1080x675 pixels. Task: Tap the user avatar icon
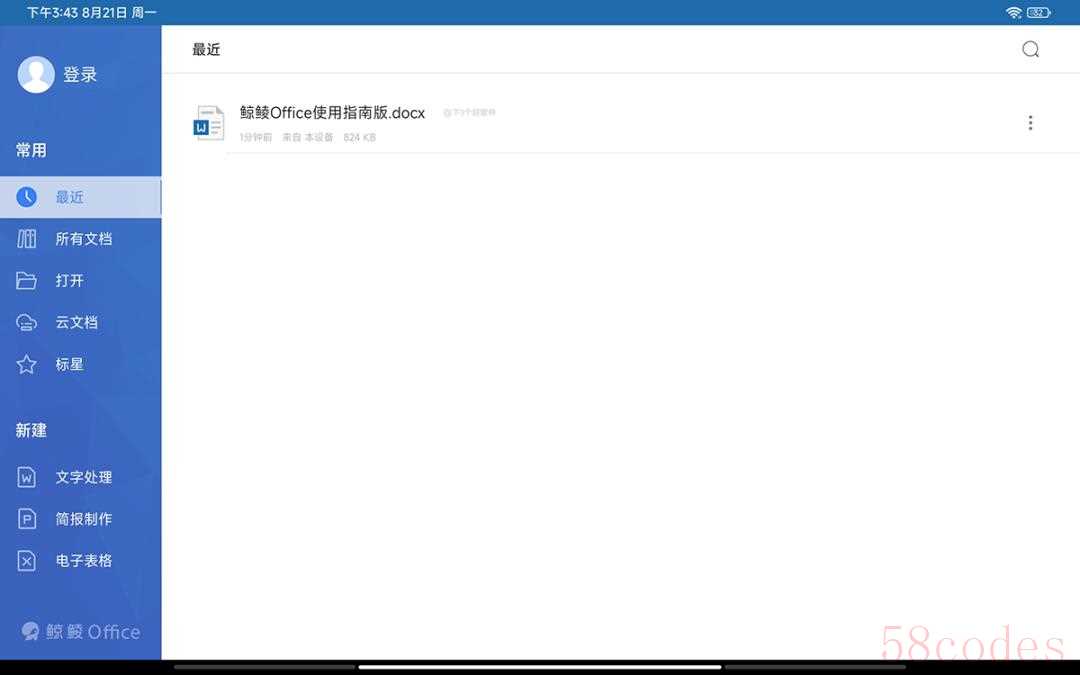[36, 74]
